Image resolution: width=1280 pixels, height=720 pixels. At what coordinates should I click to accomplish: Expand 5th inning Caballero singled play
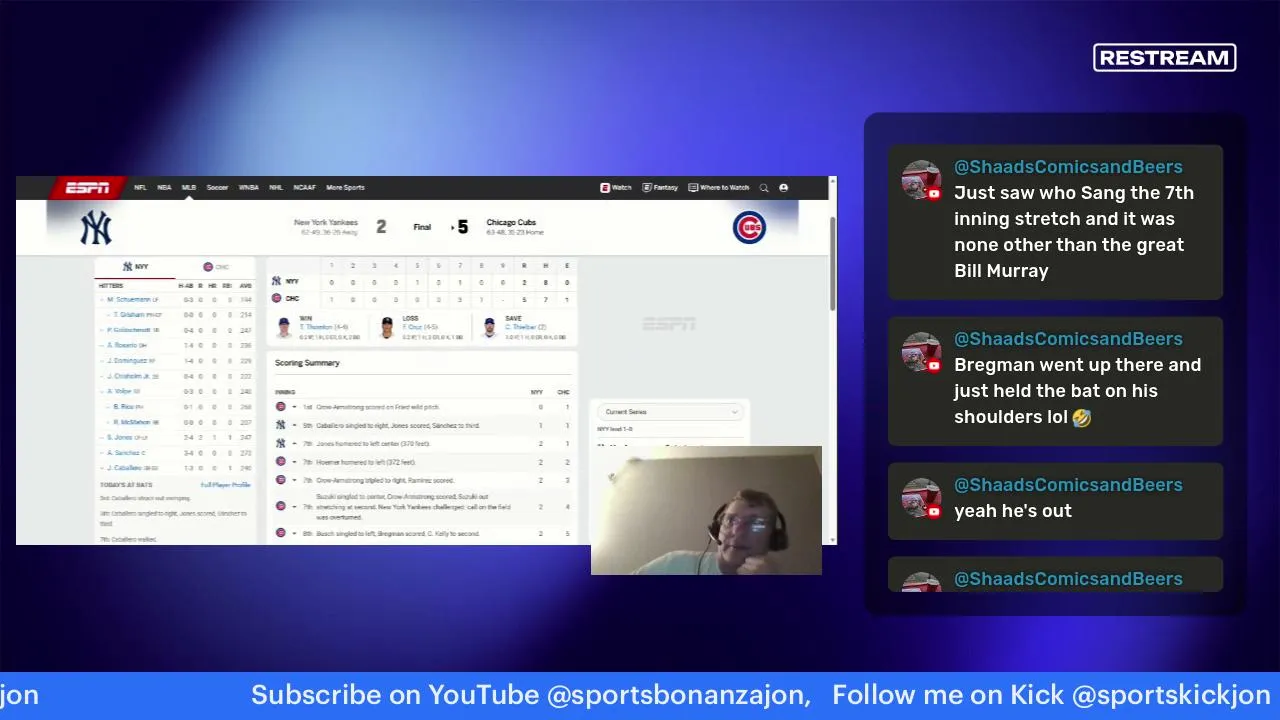click(294, 426)
